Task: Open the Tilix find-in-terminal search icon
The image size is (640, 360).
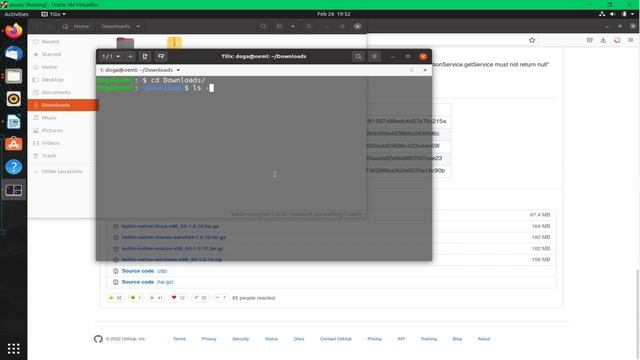Action: (x=358, y=56)
